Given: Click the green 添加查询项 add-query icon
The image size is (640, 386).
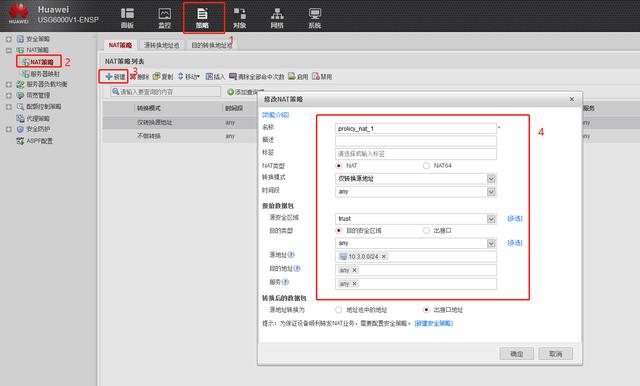Looking at the screenshot, I should pyautogui.click(x=231, y=92).
